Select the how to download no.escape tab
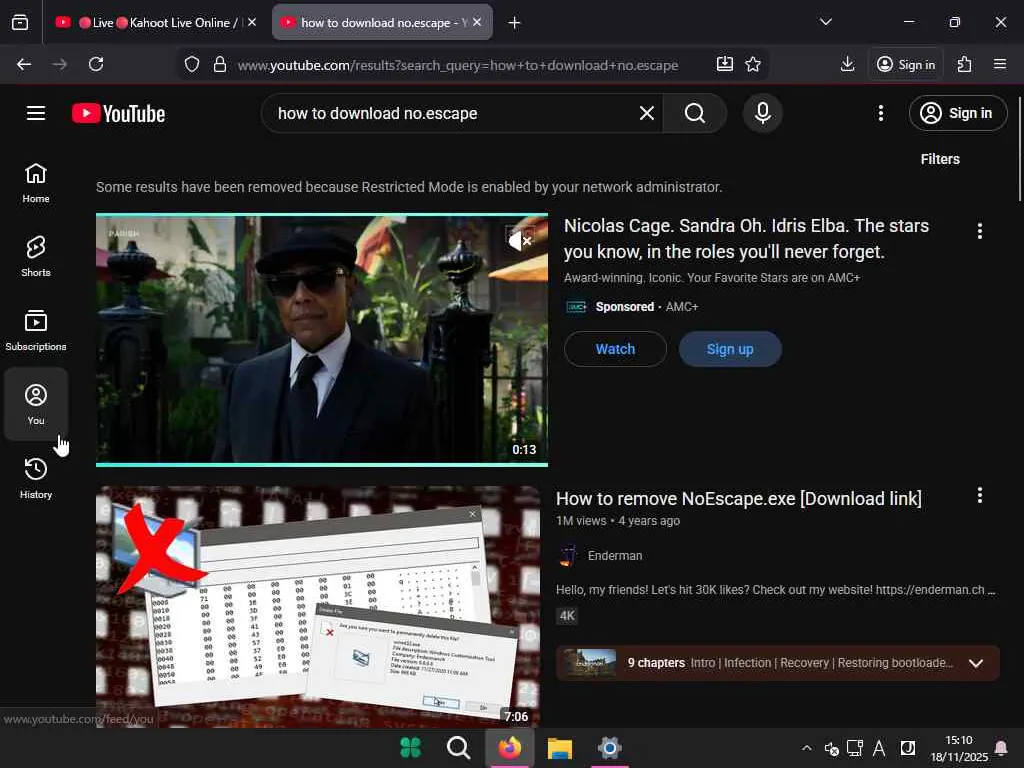The height and width of the screenshot is (768, 1024). click(382, 22)
